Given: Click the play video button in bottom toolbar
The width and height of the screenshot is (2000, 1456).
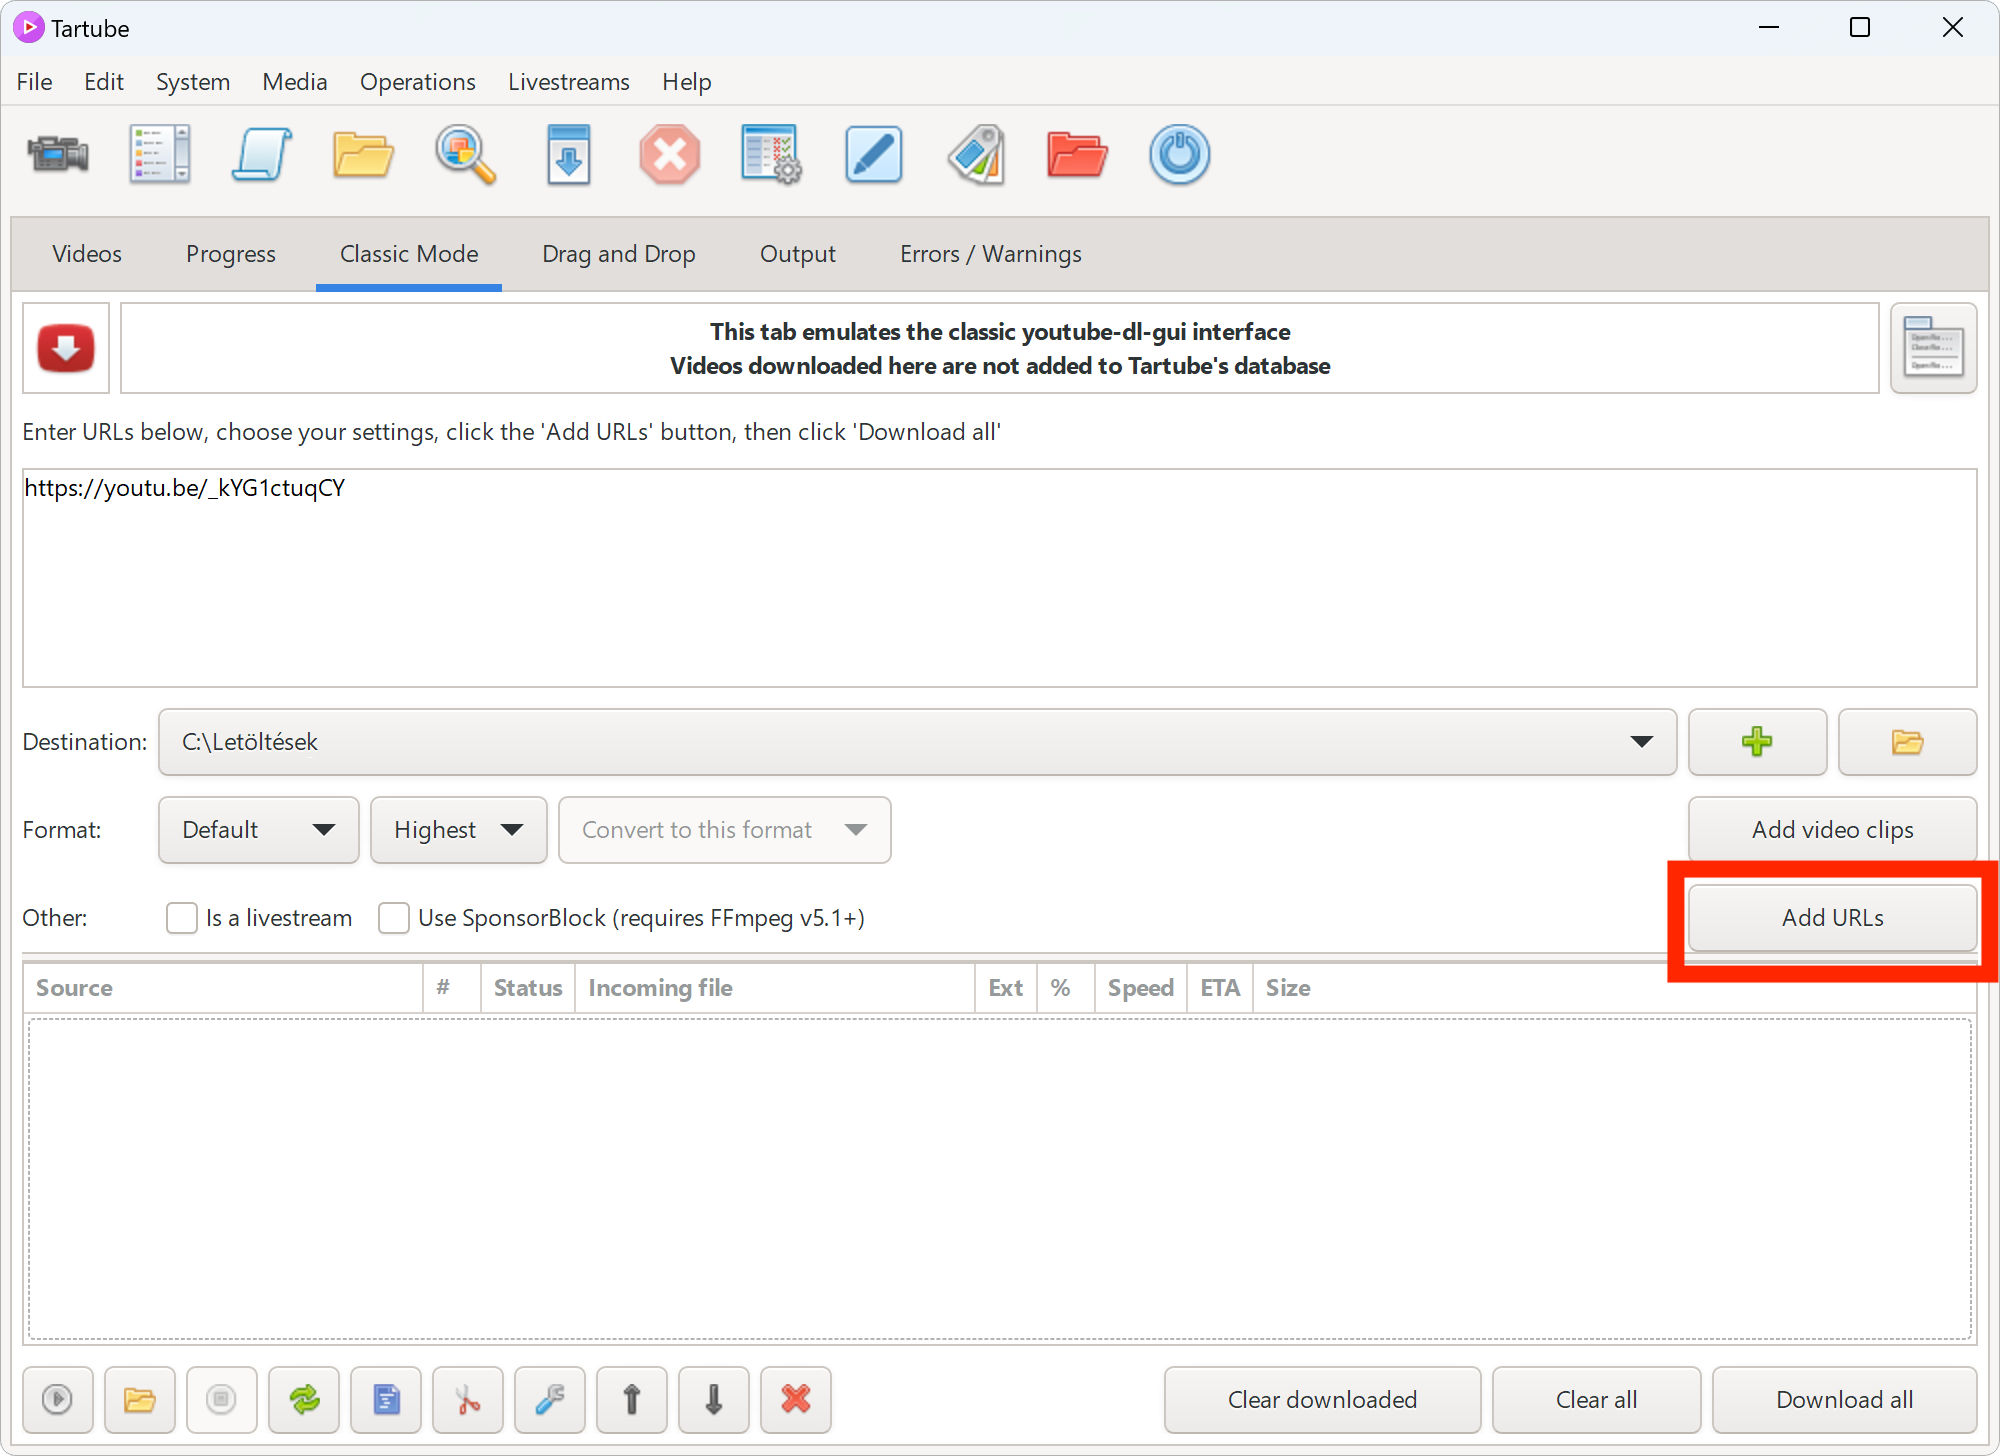Looking at the screenshot, I should pyautogui.click(x=58, y=1399).
